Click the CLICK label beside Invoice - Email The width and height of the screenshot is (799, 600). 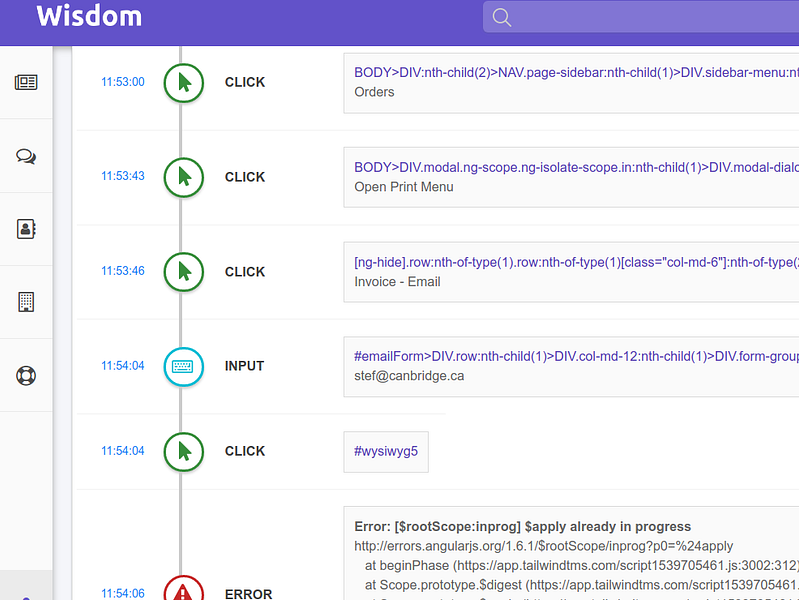coord(245,272)
